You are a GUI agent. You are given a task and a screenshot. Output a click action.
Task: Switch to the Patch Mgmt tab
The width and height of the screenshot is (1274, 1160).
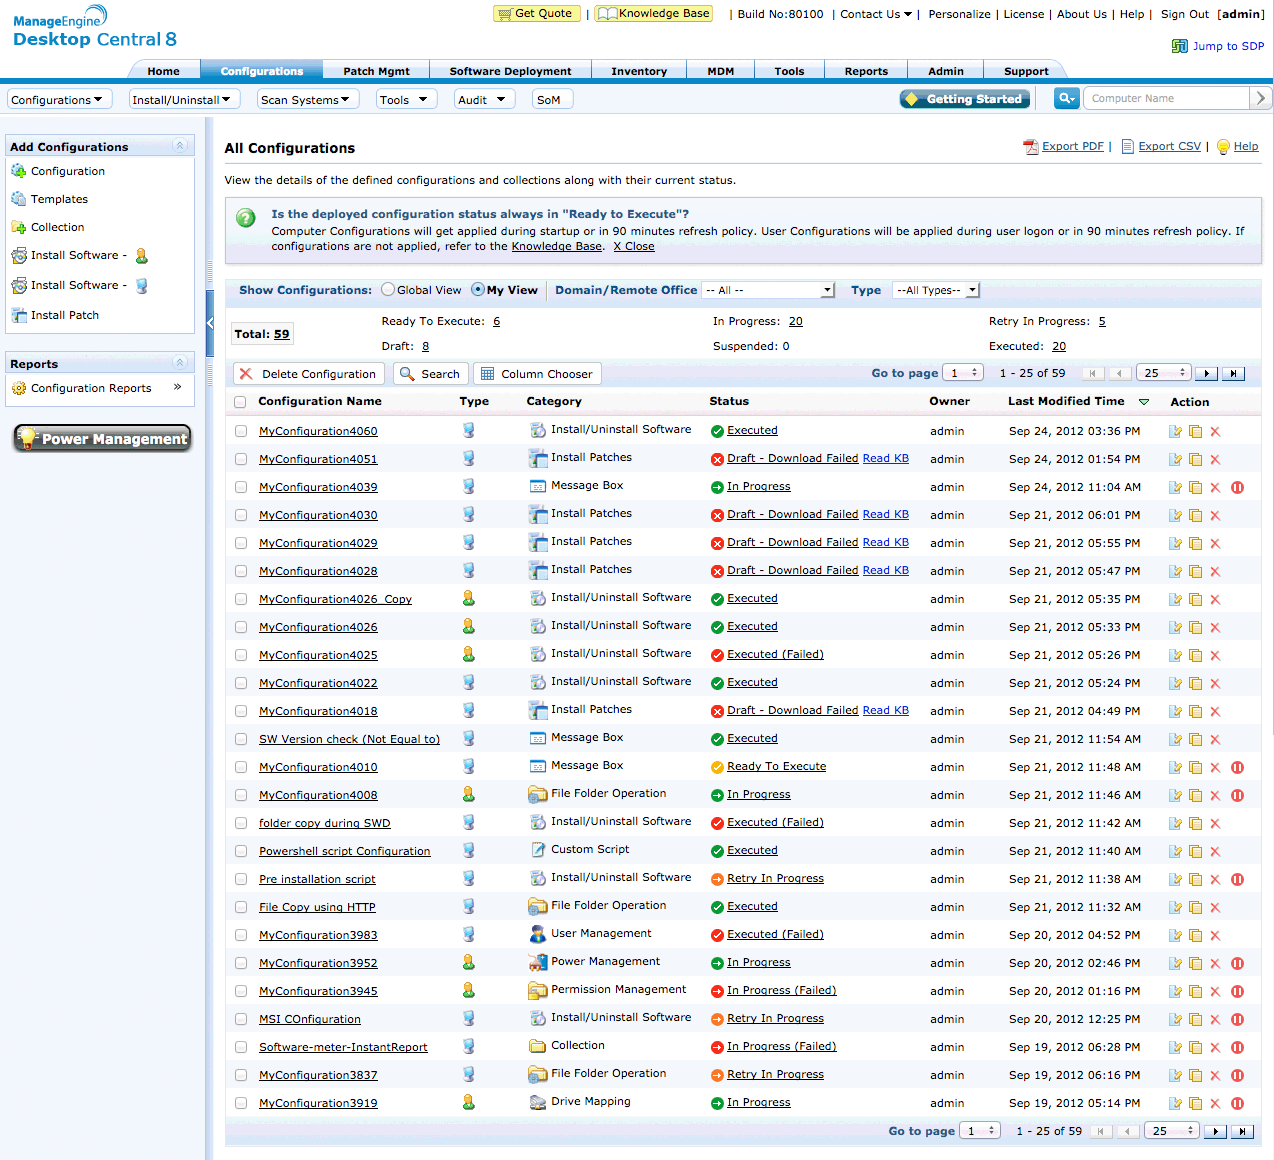376,71
